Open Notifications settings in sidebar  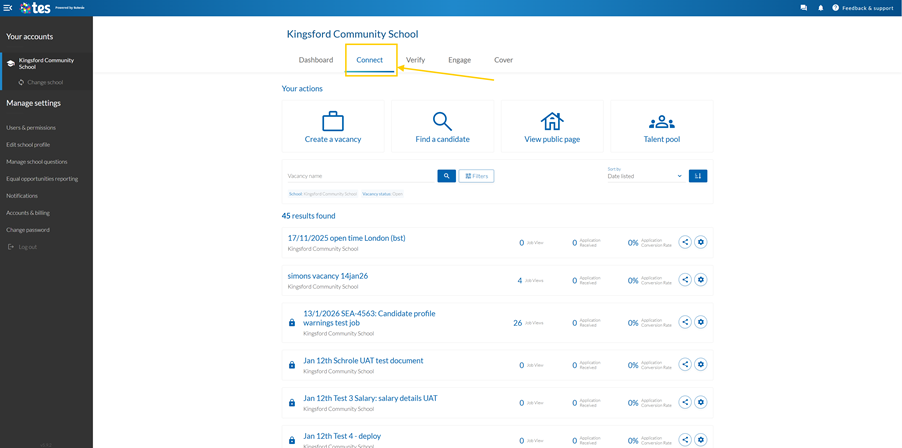click(22, 196)
